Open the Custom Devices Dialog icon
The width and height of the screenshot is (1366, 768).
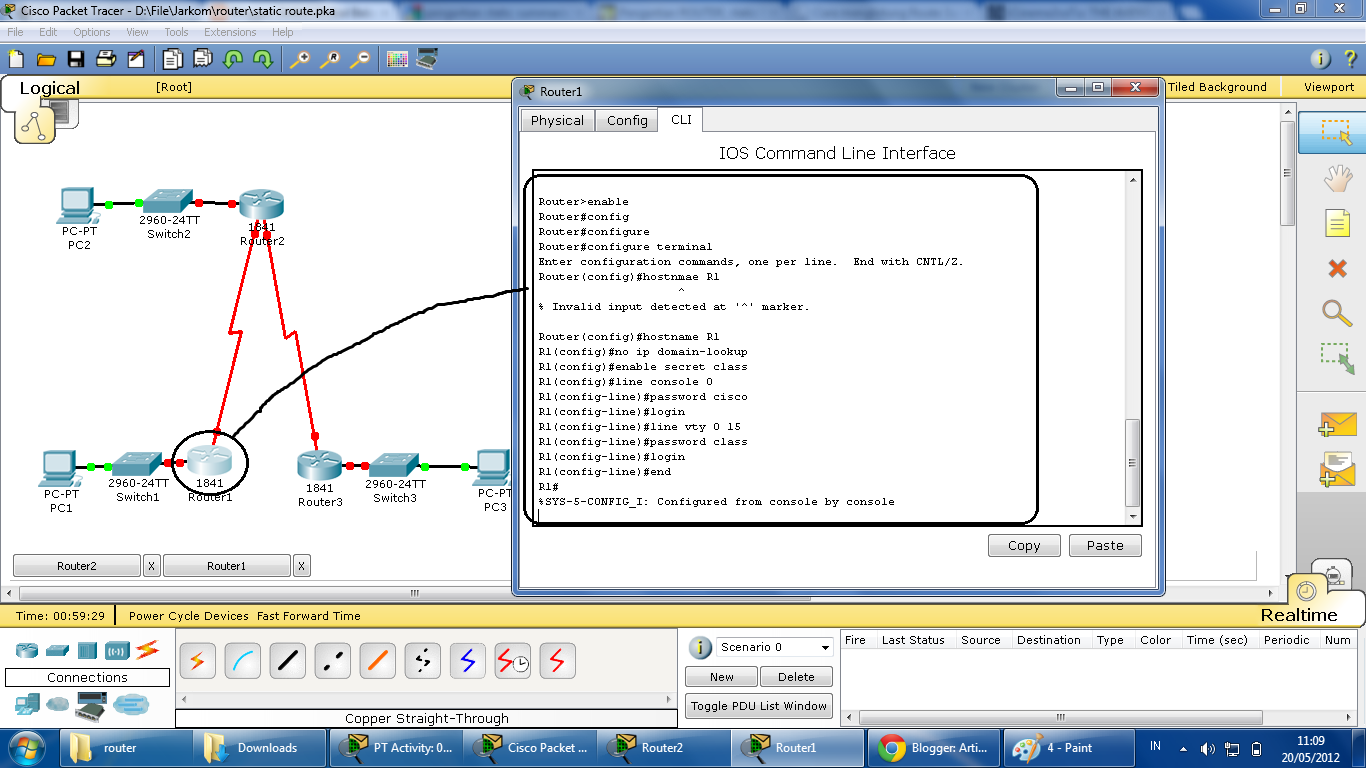tap(427, 59)
